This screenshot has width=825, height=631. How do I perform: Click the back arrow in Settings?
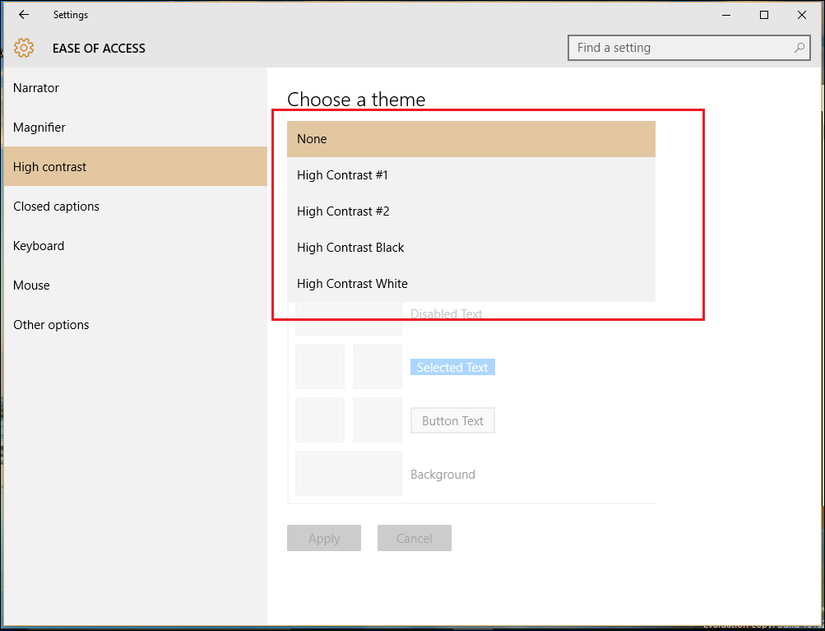point(22,14)
